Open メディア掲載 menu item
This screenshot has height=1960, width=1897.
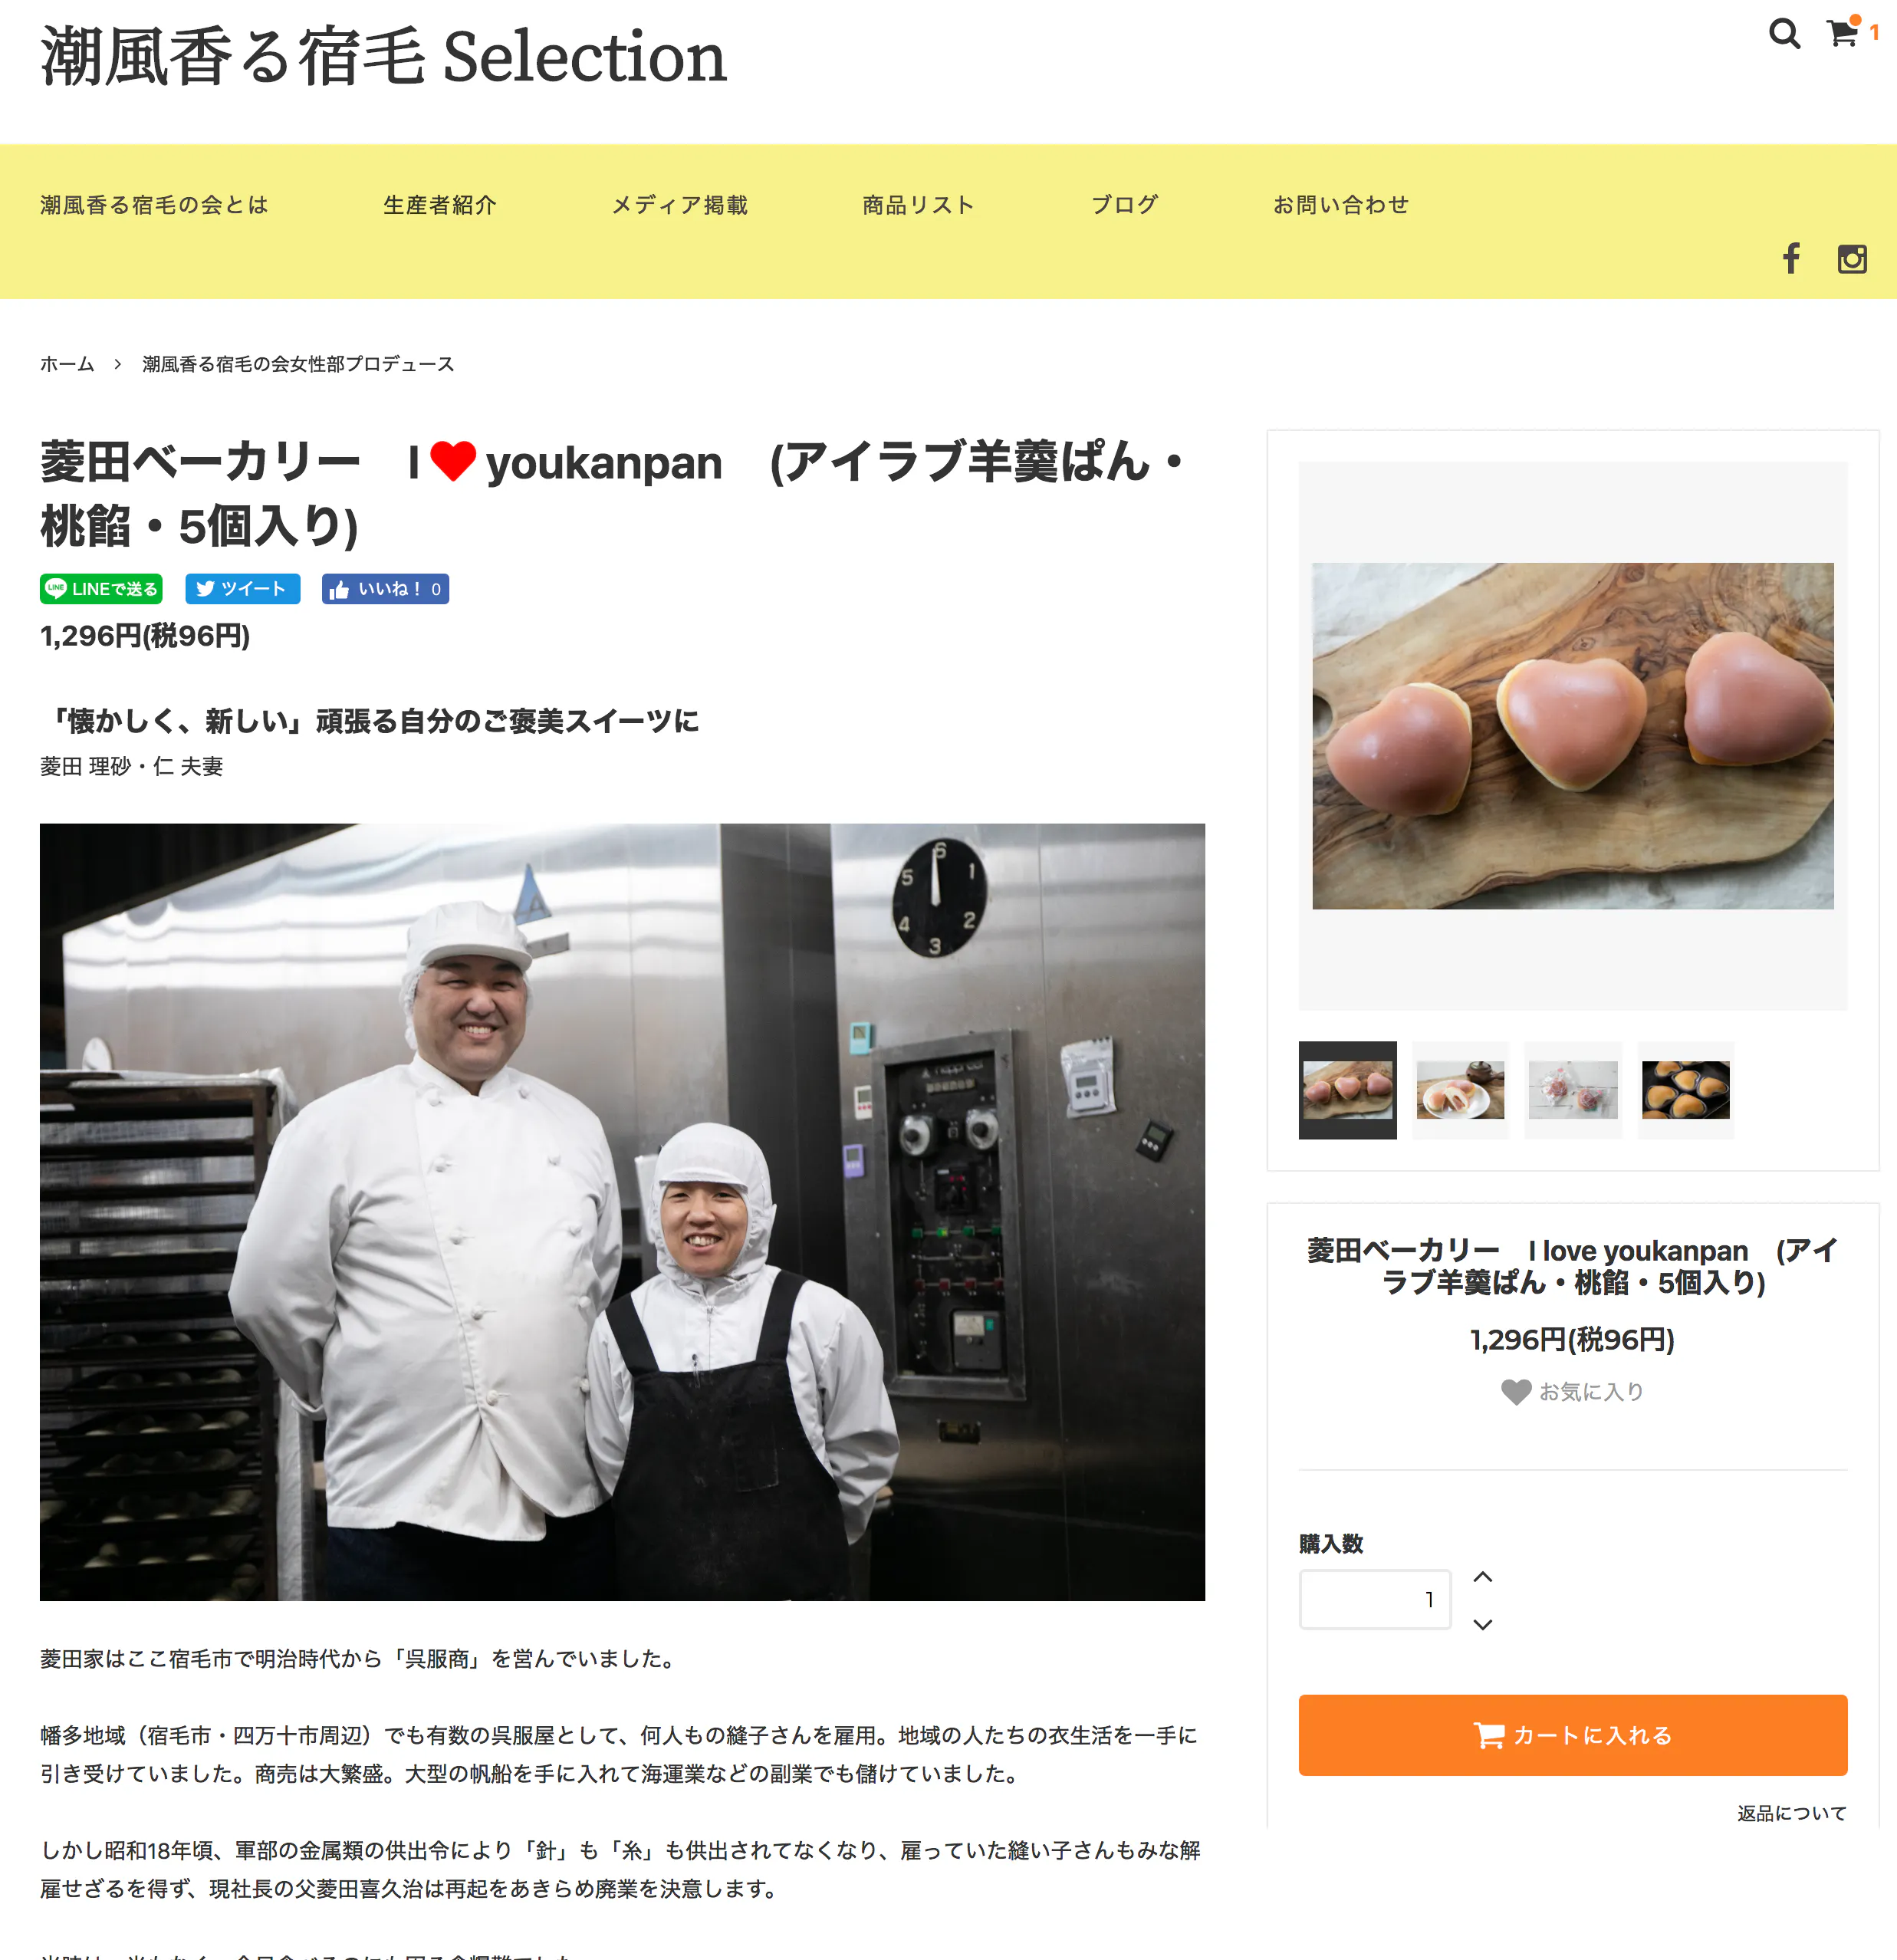(x=680, y=205)
